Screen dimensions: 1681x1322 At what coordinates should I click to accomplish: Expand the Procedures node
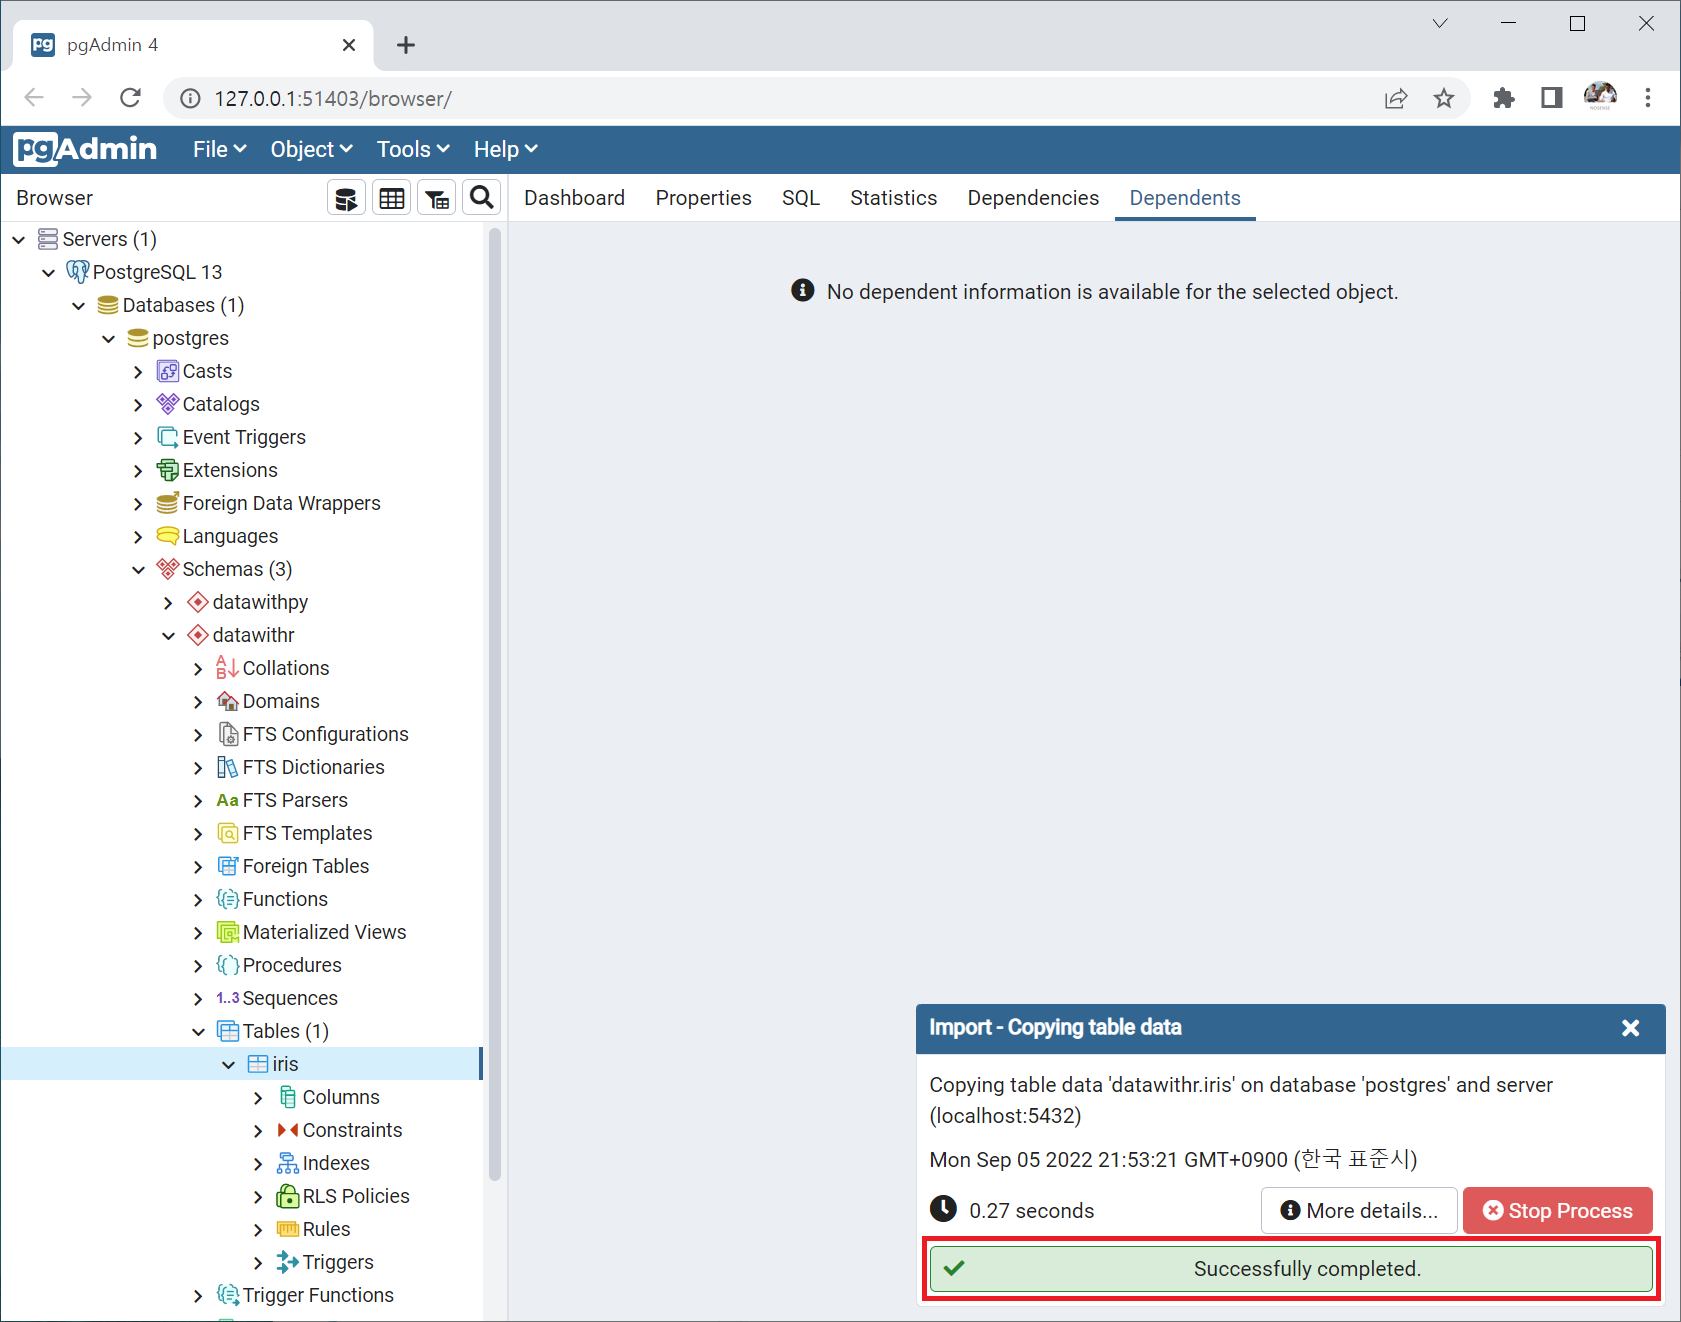(198, 965)
